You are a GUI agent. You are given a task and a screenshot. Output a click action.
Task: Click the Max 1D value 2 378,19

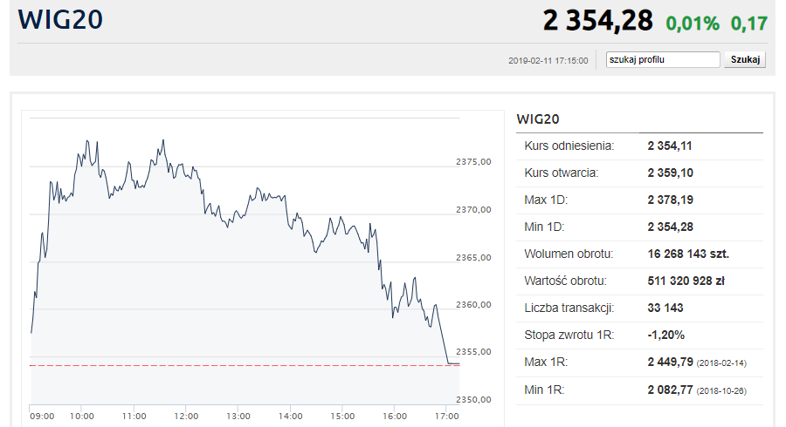click(670, 200)
